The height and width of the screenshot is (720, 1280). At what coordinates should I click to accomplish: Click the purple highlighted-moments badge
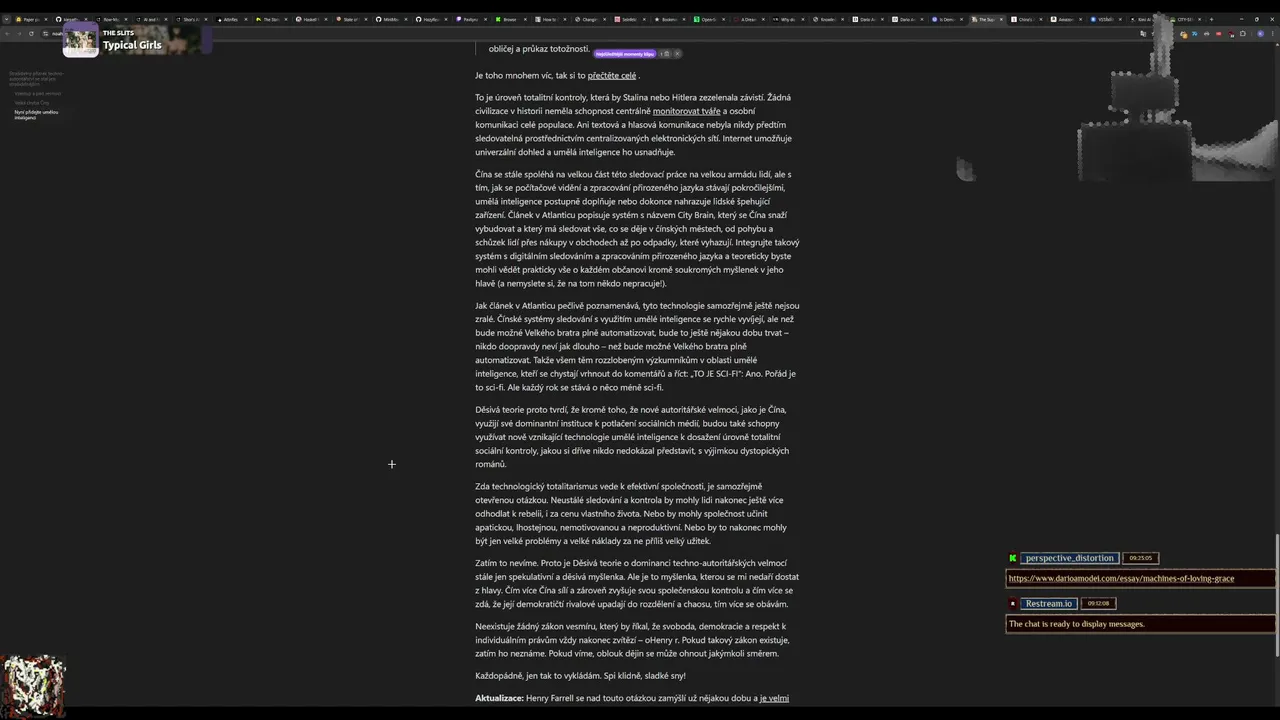pyautogui.click(x=625, y=54)
